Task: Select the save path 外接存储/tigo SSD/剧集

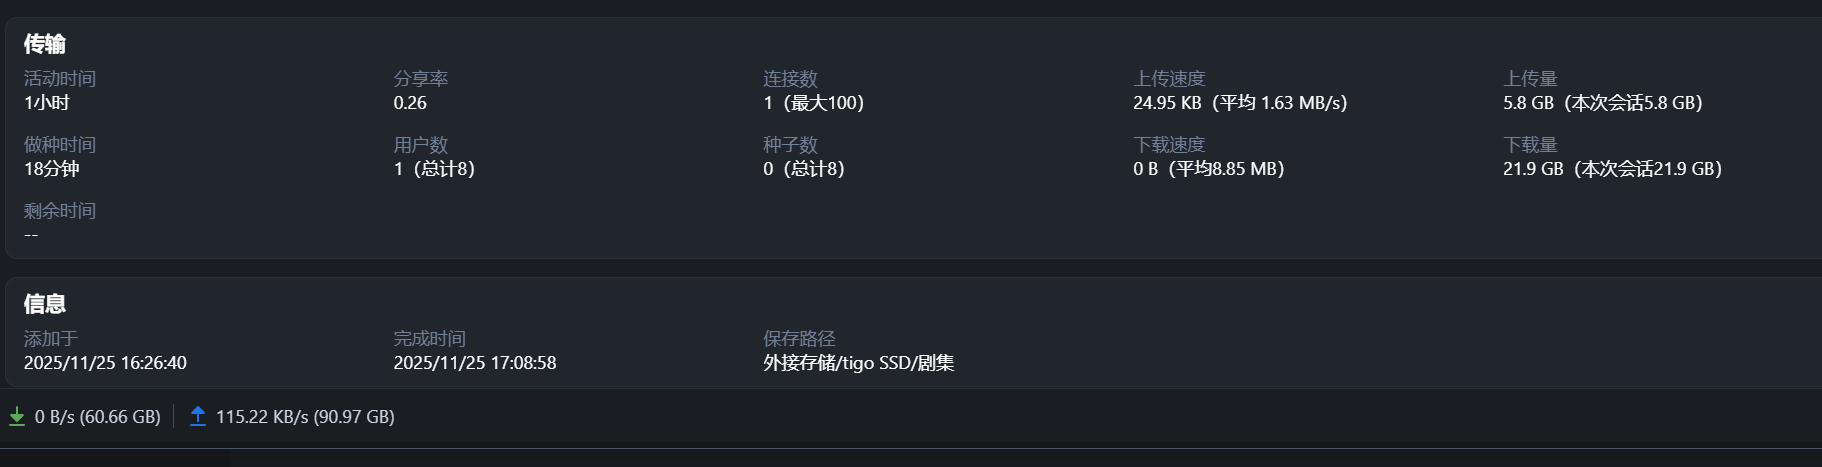Action: [x=858, y=363]
